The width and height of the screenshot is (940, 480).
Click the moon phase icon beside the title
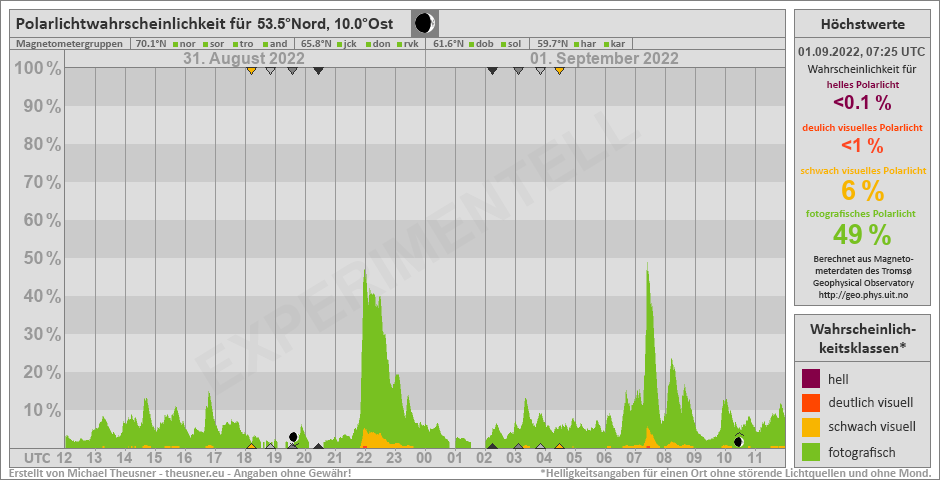coord(425,23)
